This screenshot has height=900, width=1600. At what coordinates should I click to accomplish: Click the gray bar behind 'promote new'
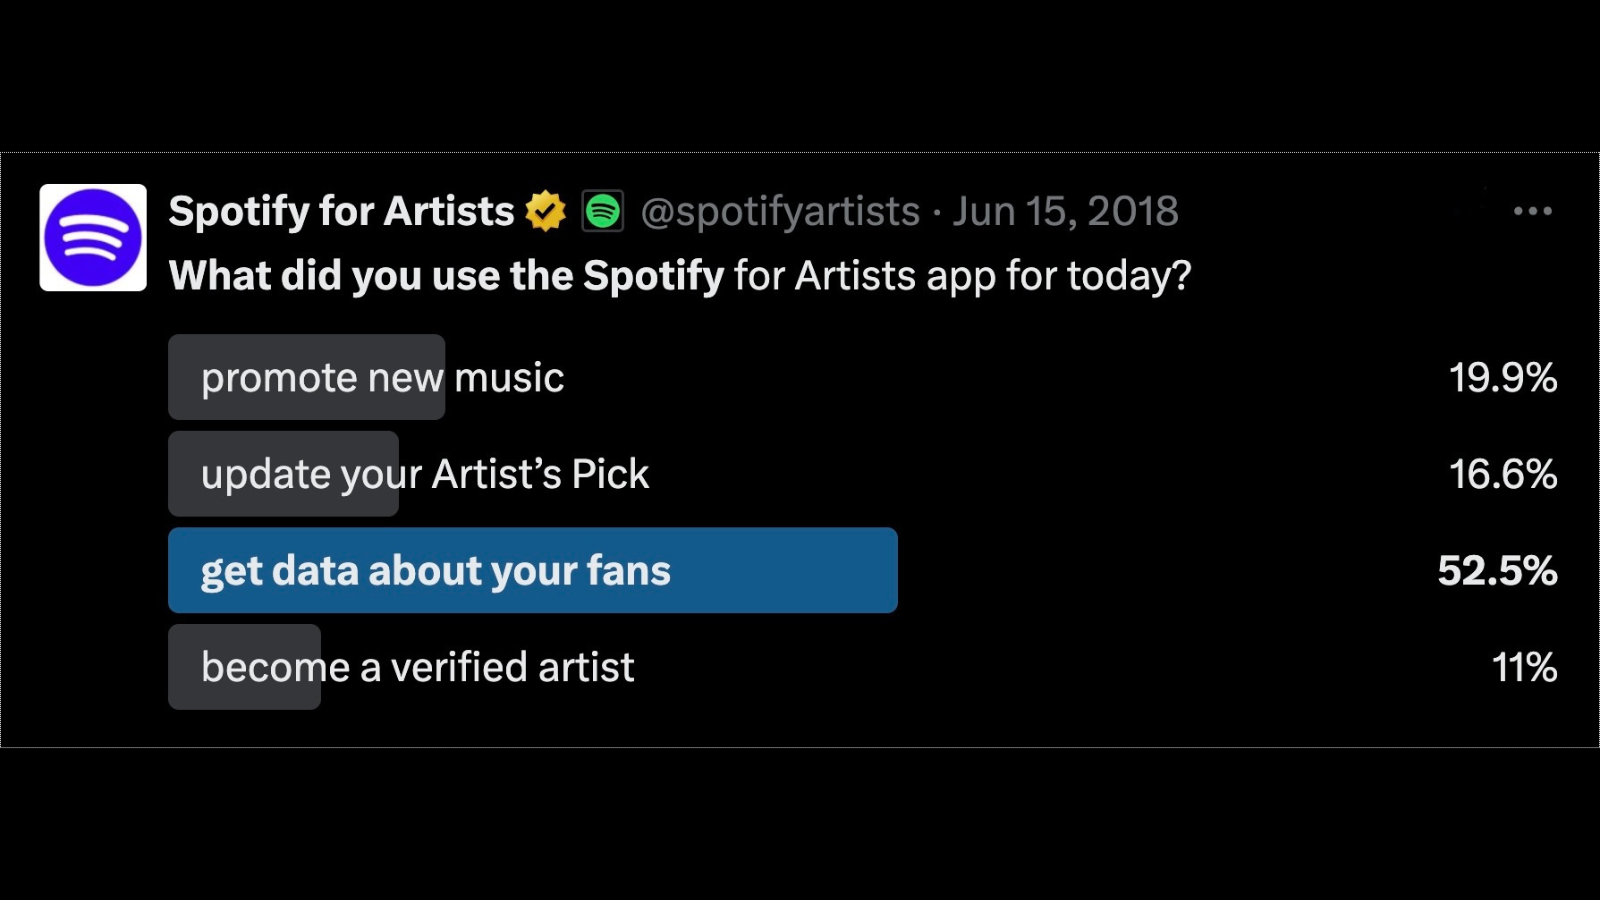coord(307,377)
